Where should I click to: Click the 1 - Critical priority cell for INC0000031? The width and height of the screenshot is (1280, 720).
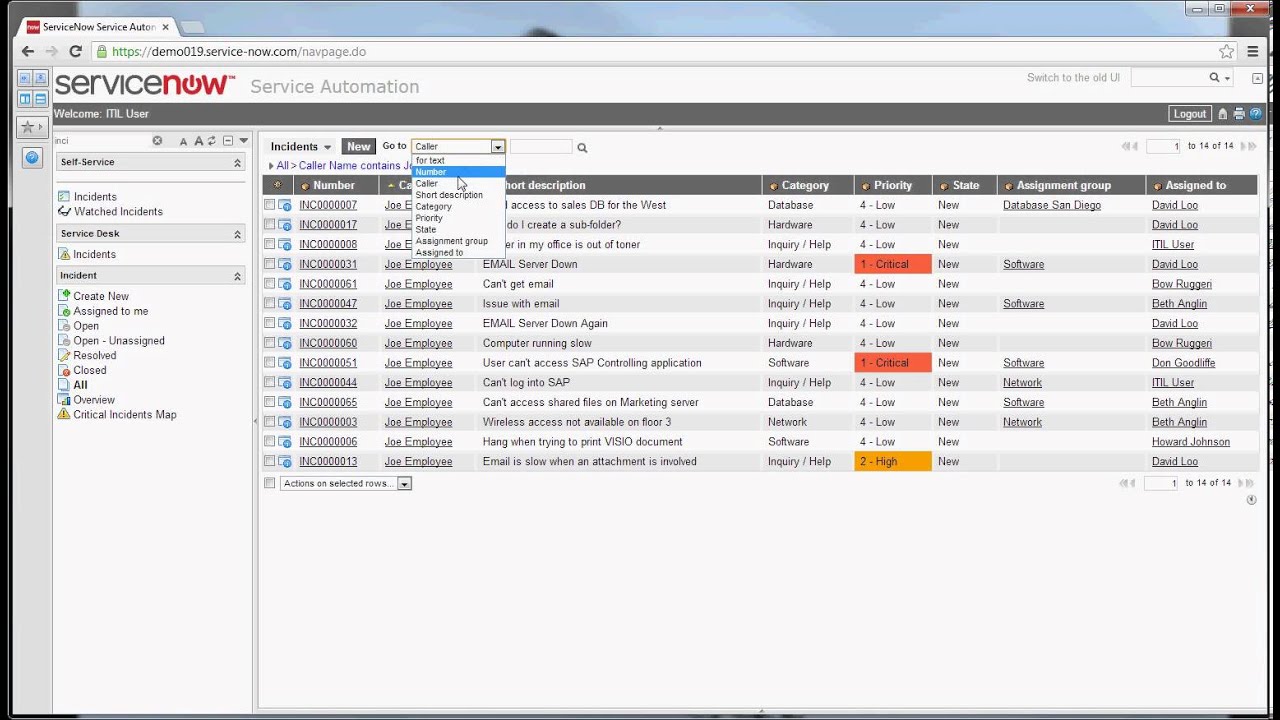click(893, 265)
